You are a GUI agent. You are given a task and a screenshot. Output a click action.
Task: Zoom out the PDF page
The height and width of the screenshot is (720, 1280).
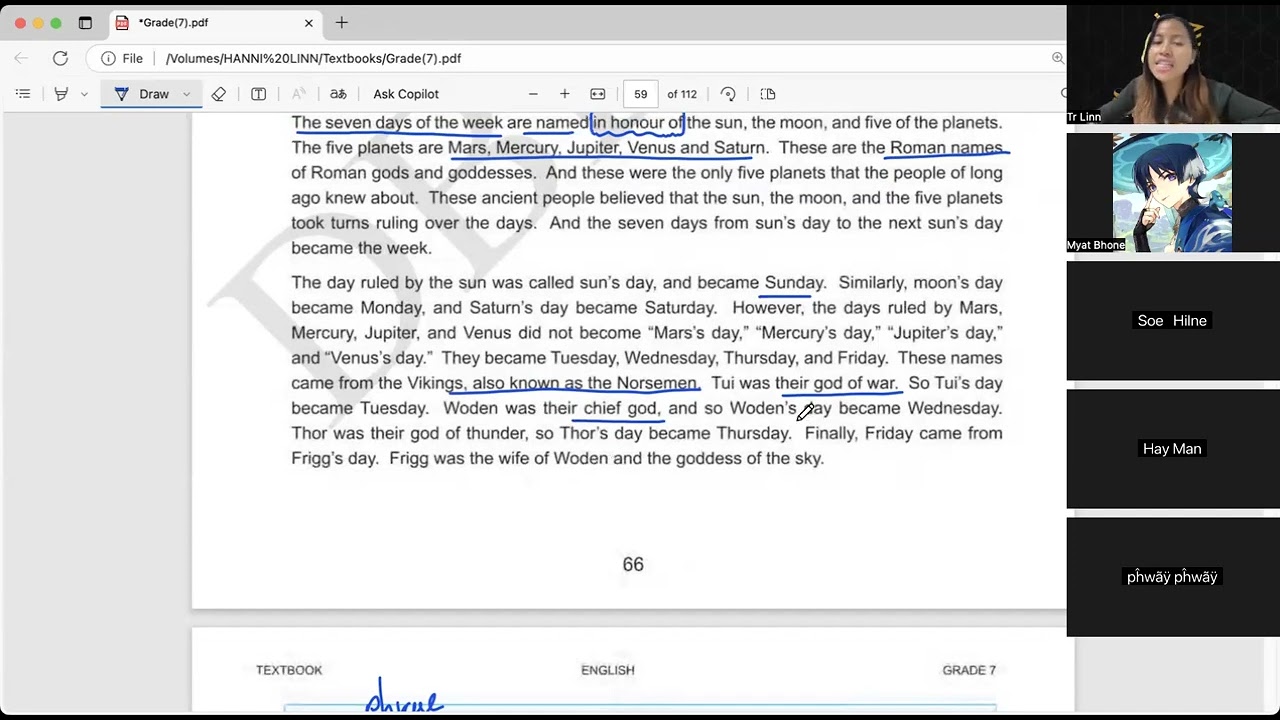pyautogui.click(x=533, y=94)
